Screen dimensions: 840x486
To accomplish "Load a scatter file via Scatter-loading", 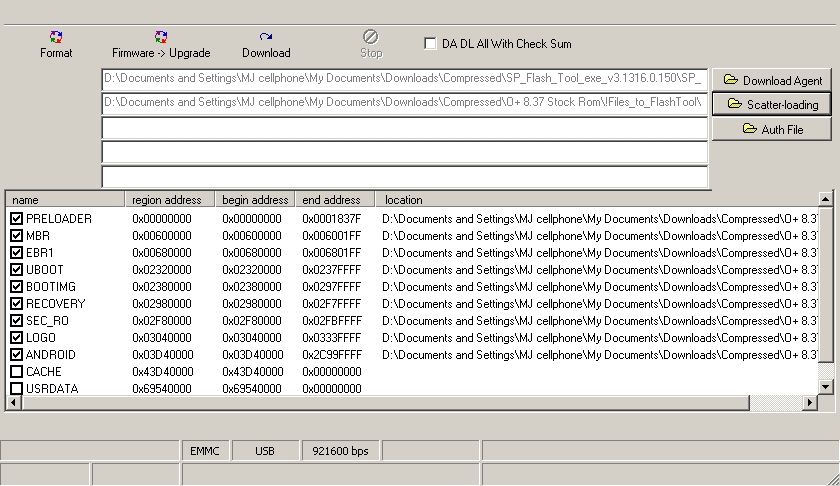I will click(772, 104).
